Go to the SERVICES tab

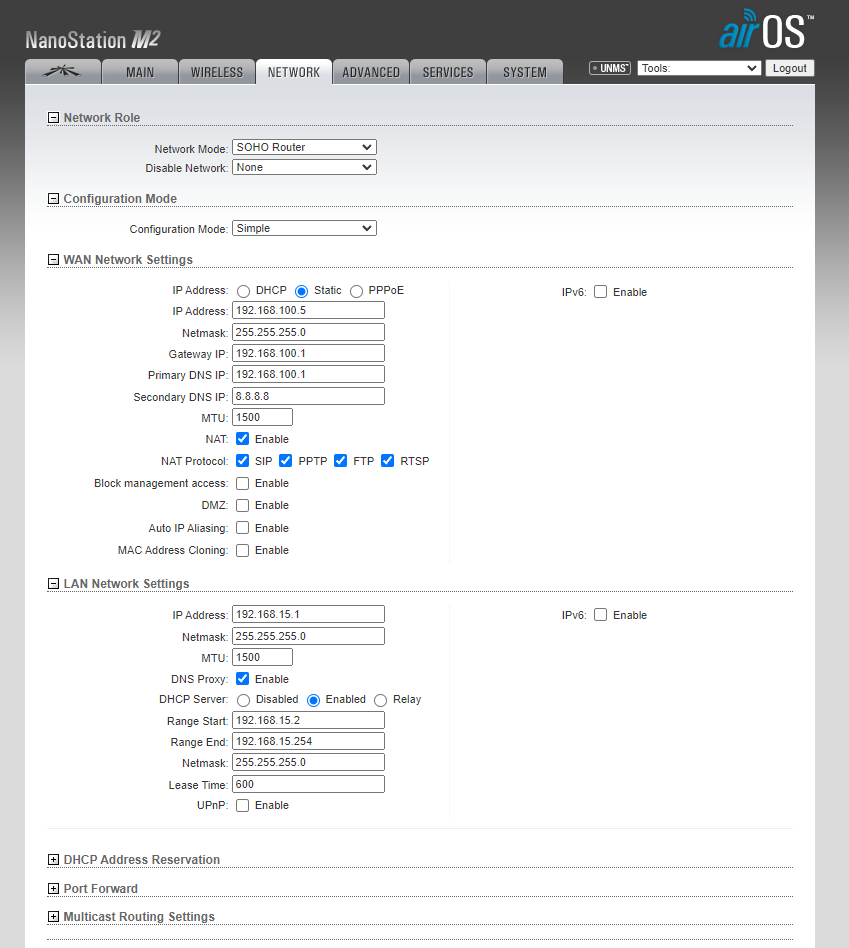[447, 72]
